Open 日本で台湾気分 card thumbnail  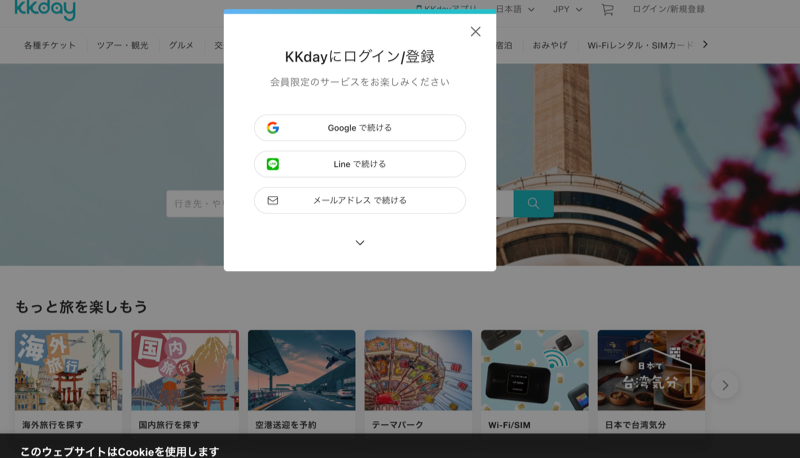point(651,370)
